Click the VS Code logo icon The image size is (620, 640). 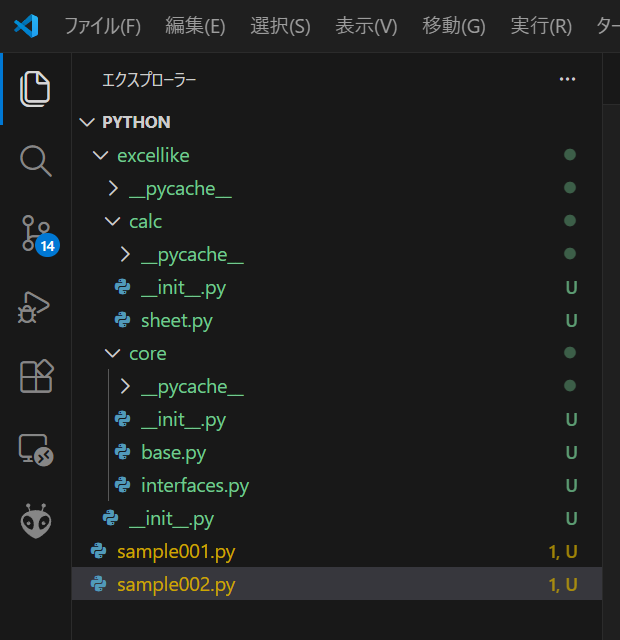(x=26, y=26)
